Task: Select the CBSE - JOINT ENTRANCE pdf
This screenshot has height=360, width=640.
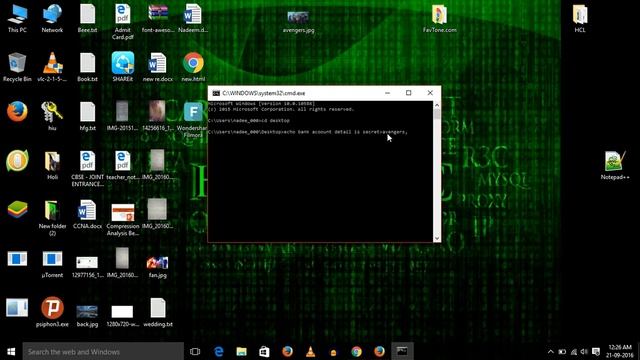Action: (x=87, y=168)
